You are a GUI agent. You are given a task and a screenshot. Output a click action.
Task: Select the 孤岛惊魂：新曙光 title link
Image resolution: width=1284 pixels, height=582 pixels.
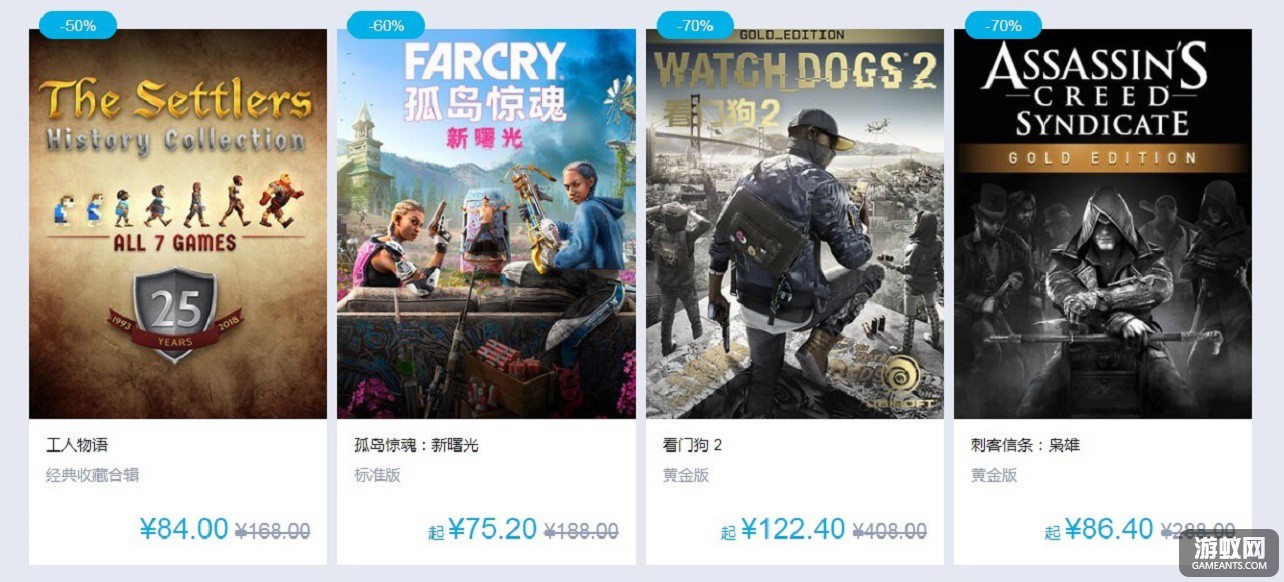417,445
